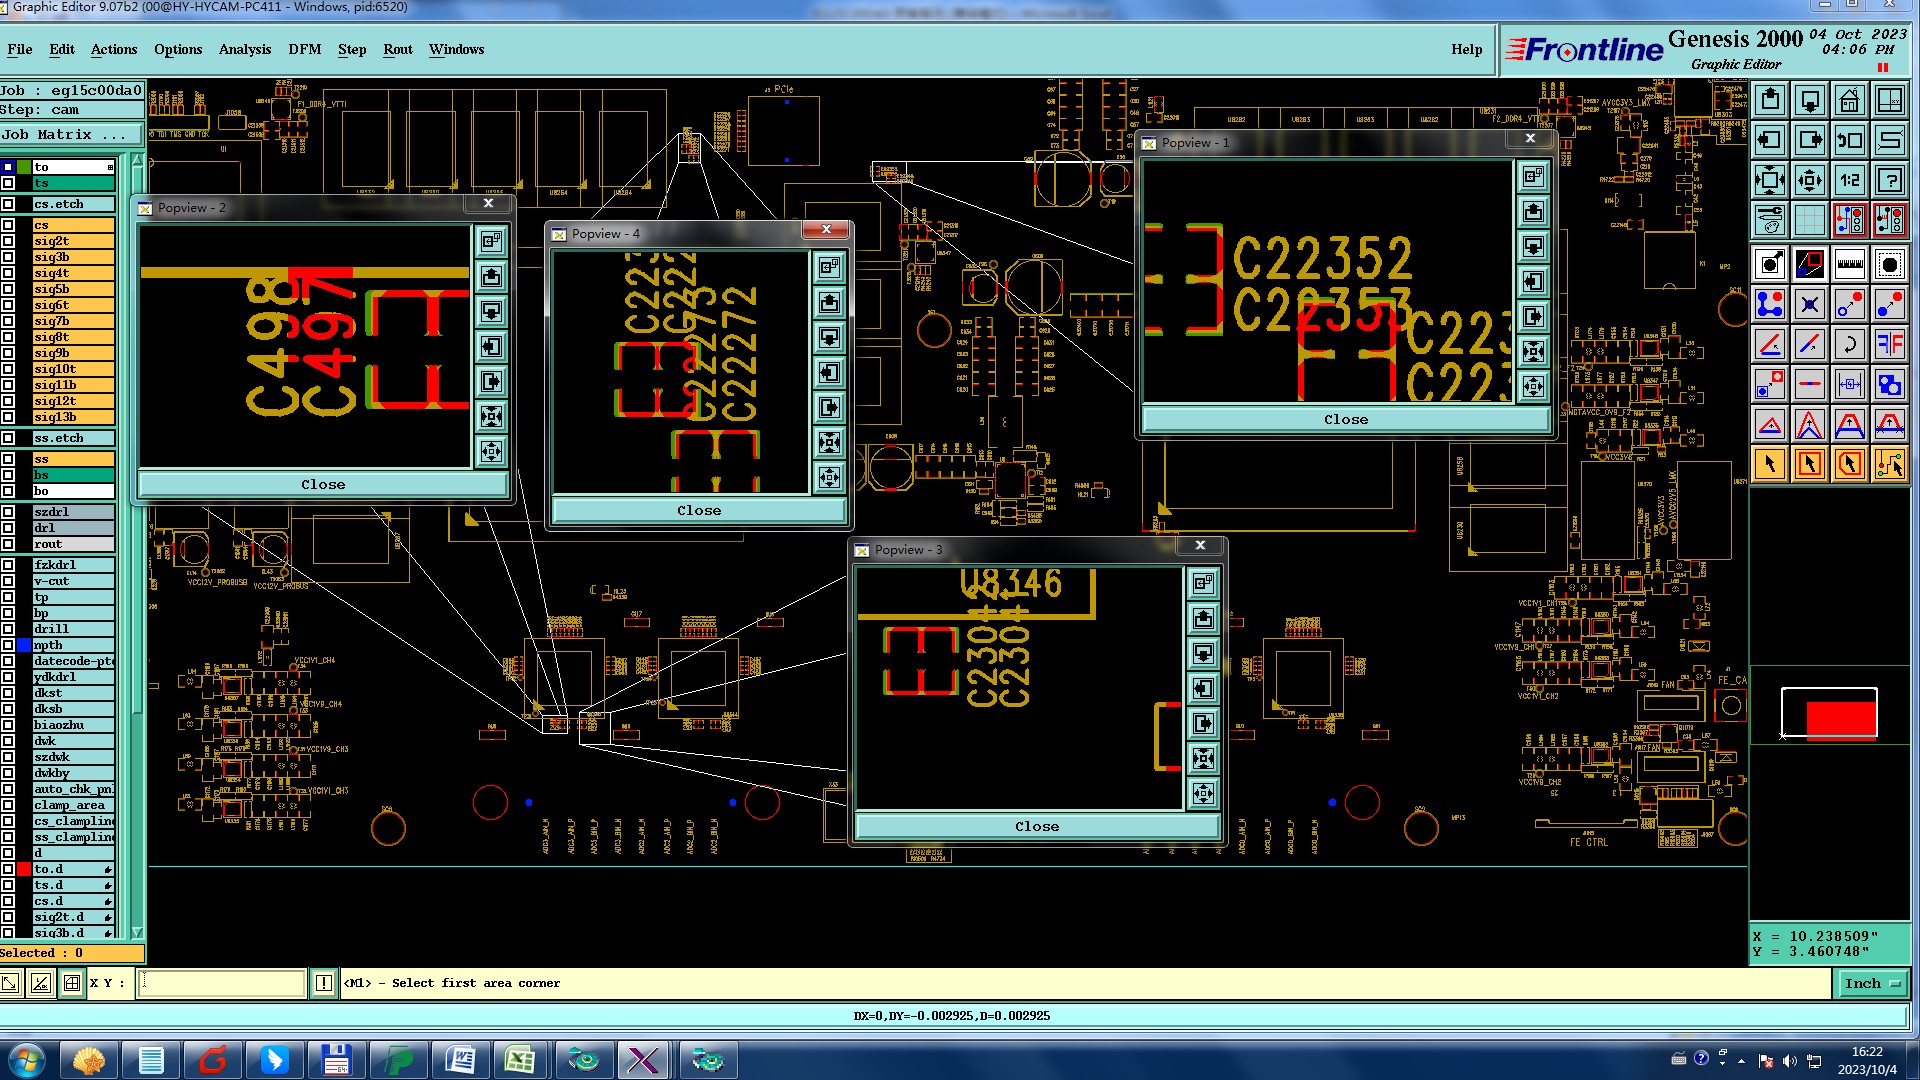
Task: Click the X Y coordinate input field
Action: pos(222,983)
